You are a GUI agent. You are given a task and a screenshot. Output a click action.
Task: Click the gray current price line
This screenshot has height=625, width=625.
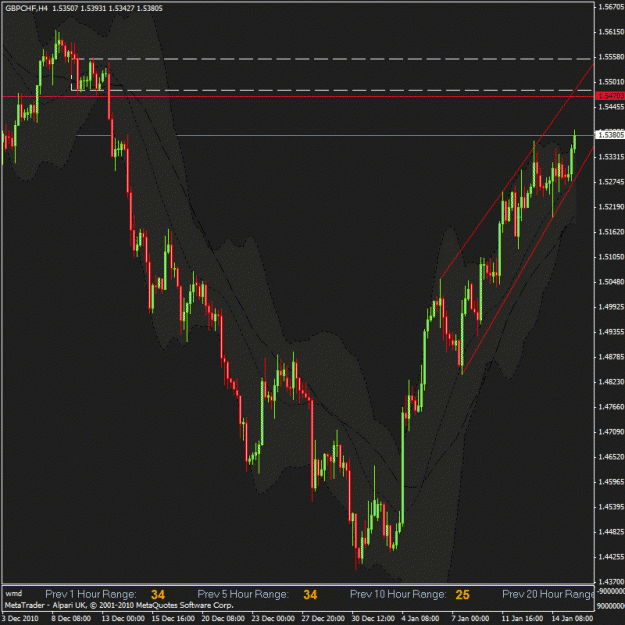click(334, 136)
